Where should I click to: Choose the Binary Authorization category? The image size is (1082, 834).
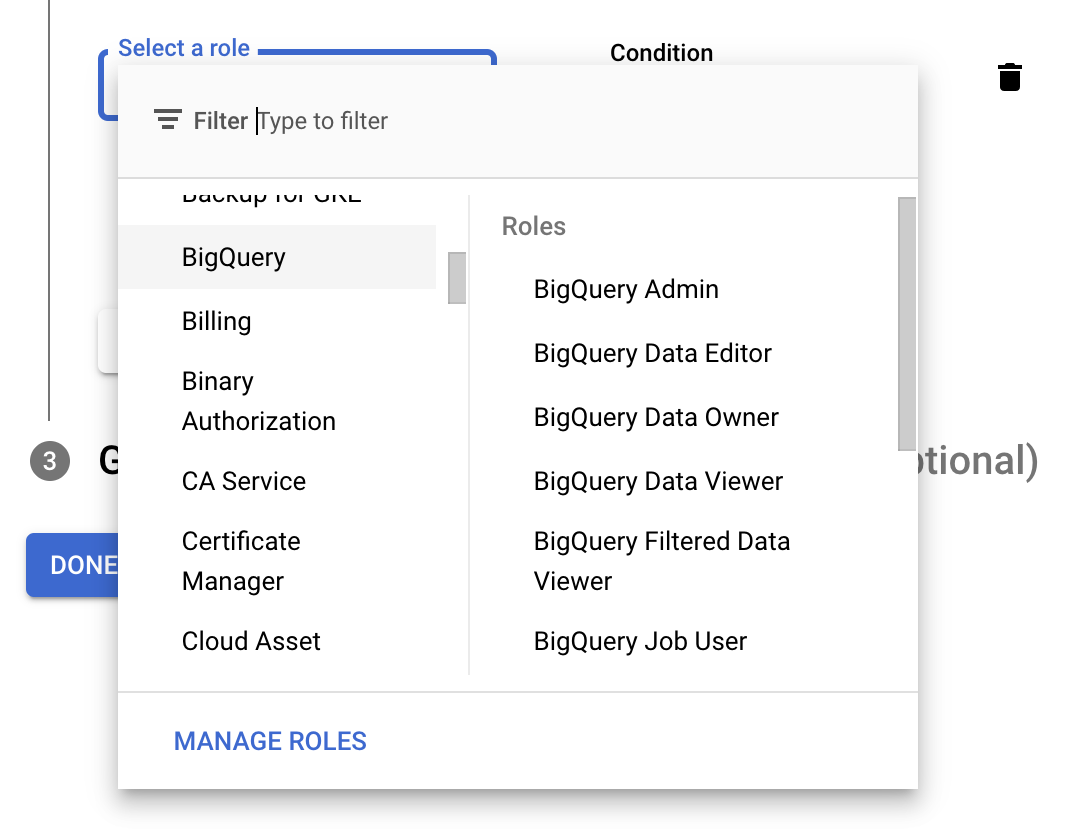(258, 401)
